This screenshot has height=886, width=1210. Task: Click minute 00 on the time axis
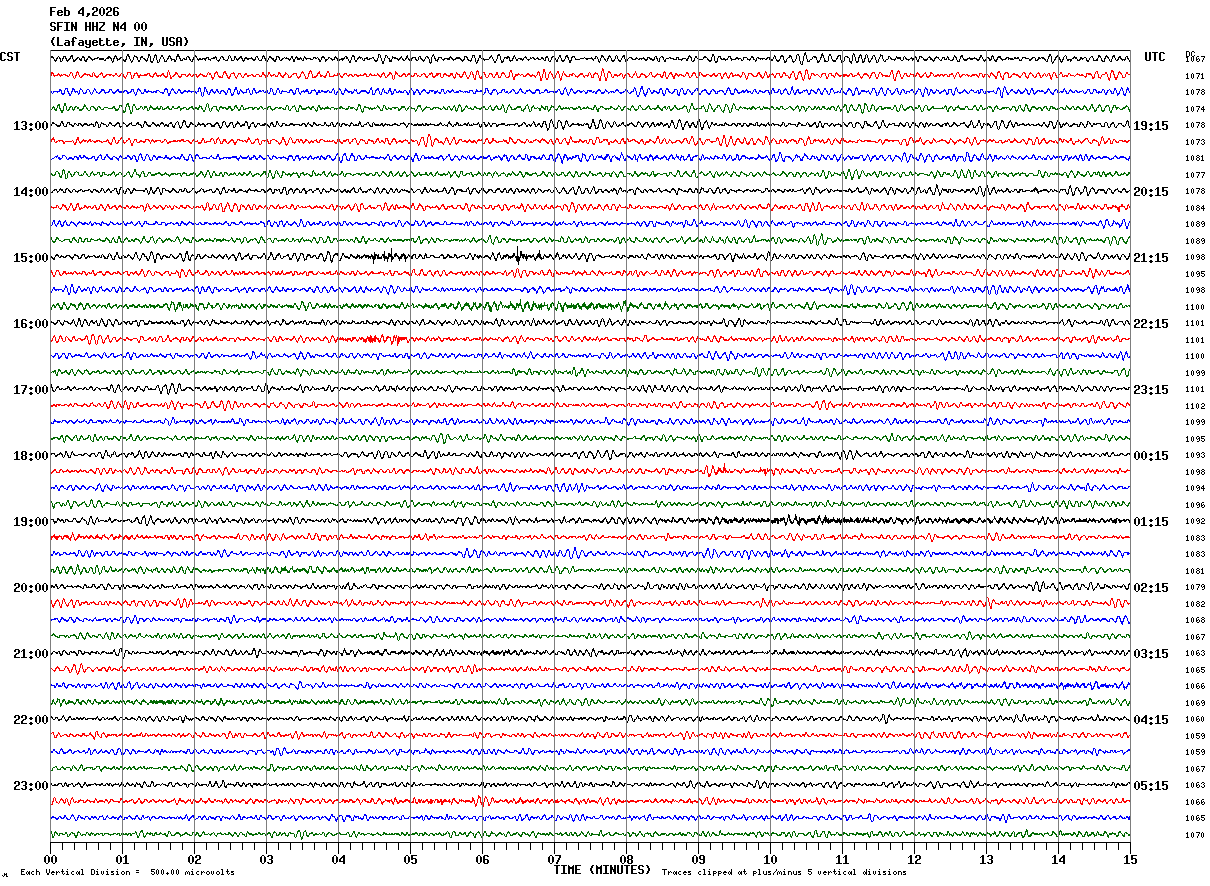(x=50, y=859)
